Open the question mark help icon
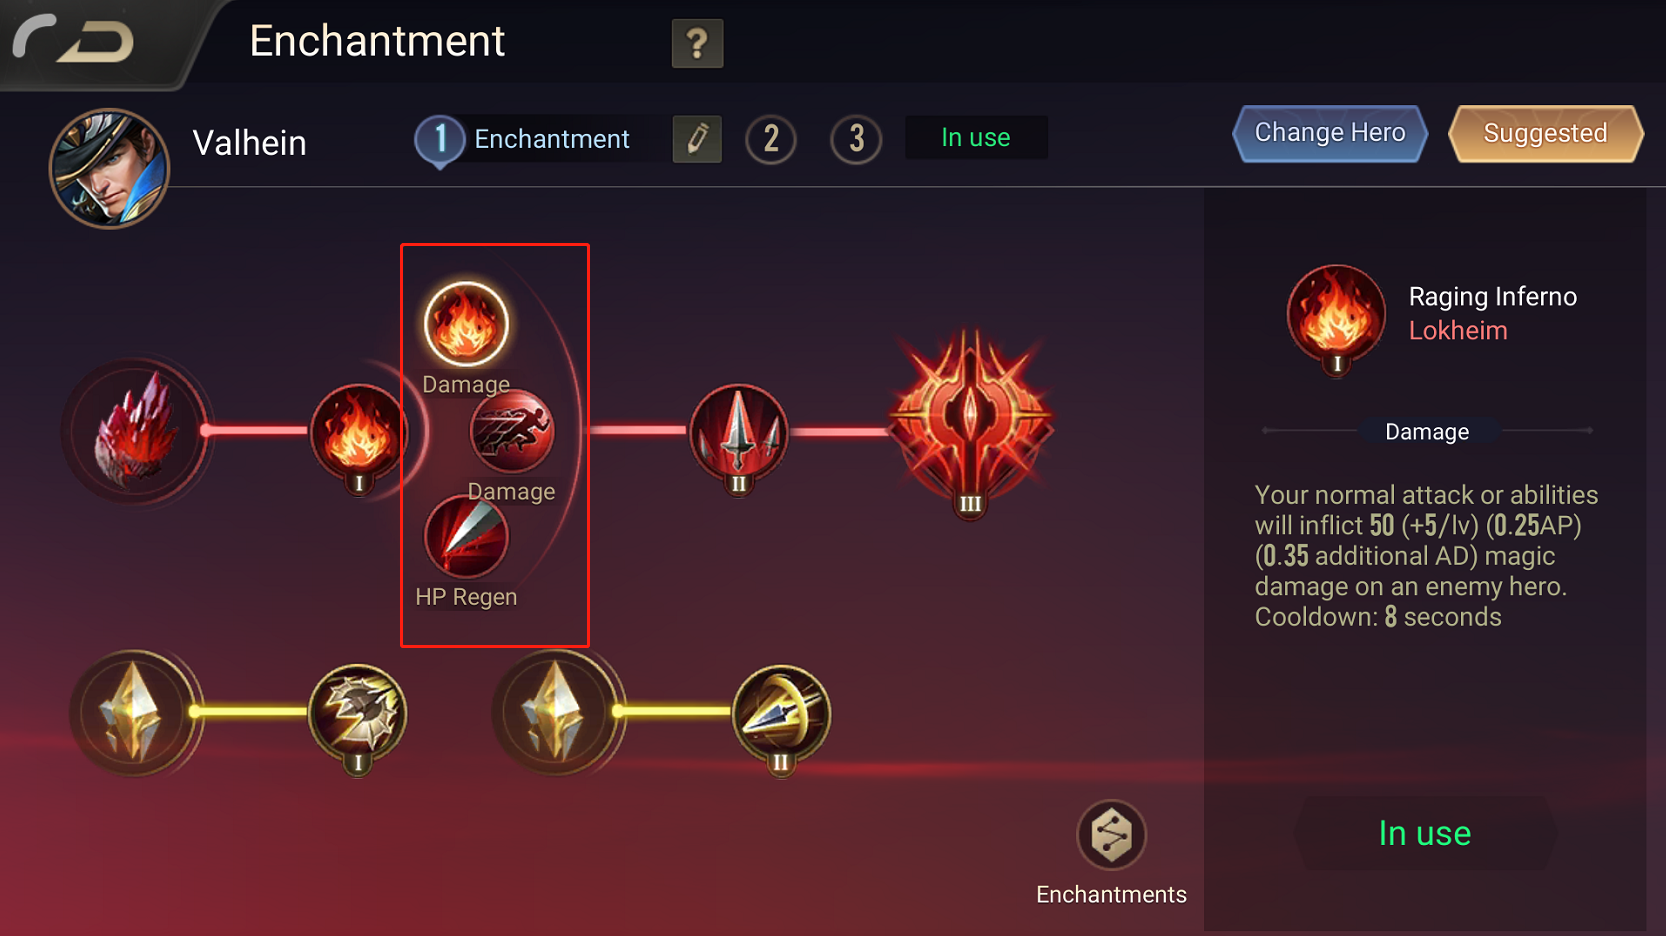Viewport: 1666px width, 936px height. (697, 43)
